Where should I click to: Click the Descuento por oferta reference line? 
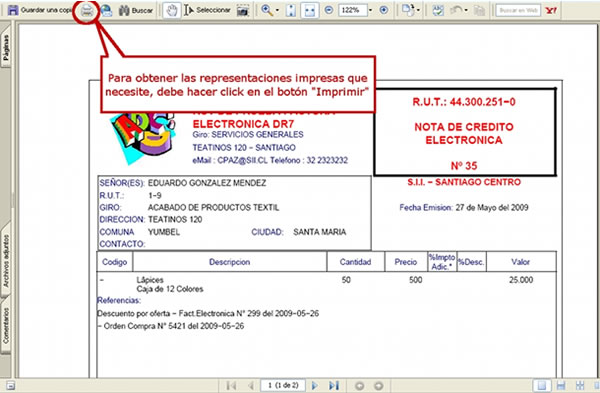208,313
